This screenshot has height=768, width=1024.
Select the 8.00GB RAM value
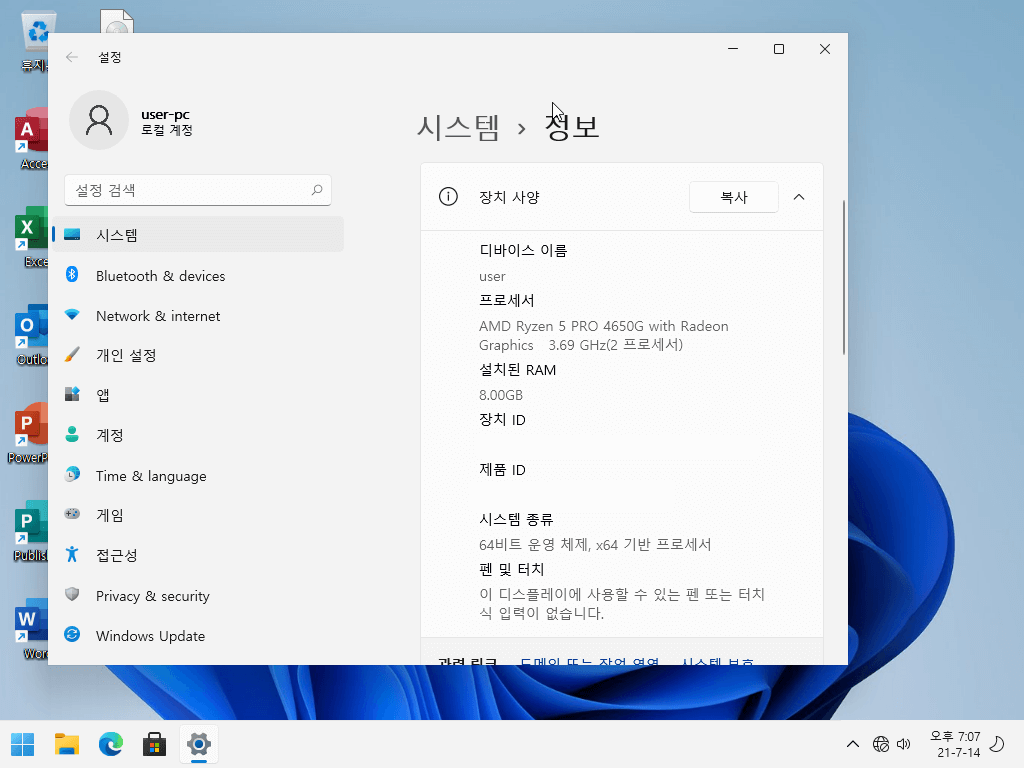[501, 395]
